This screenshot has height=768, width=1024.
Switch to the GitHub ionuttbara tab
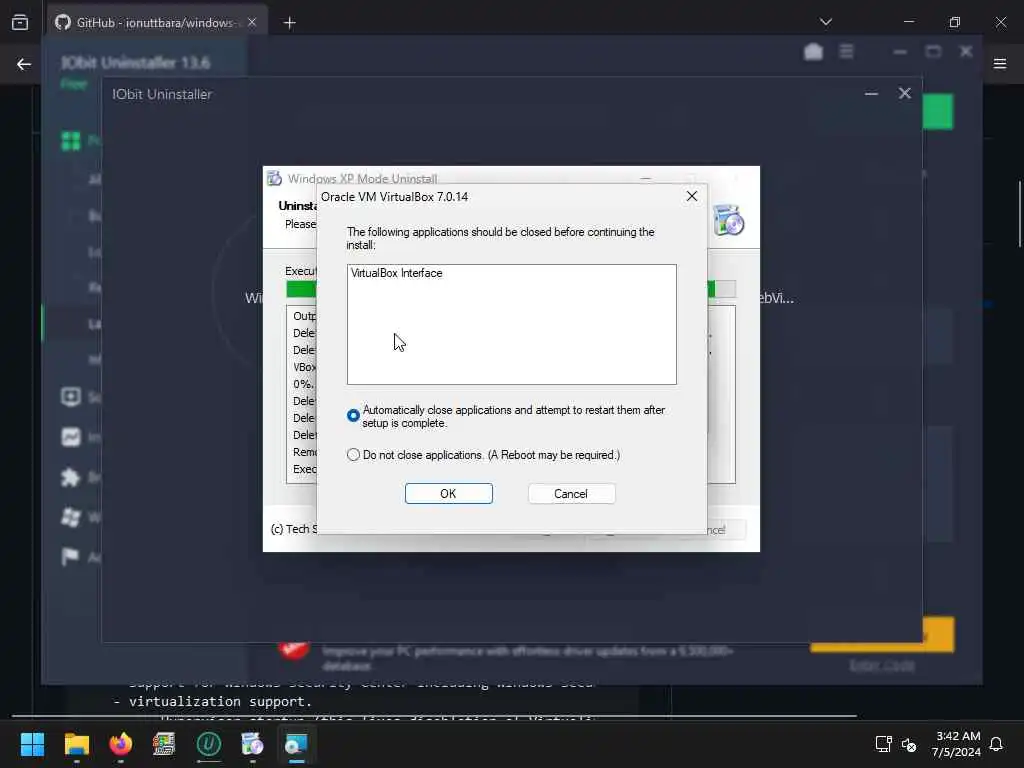tap(155, 23)
